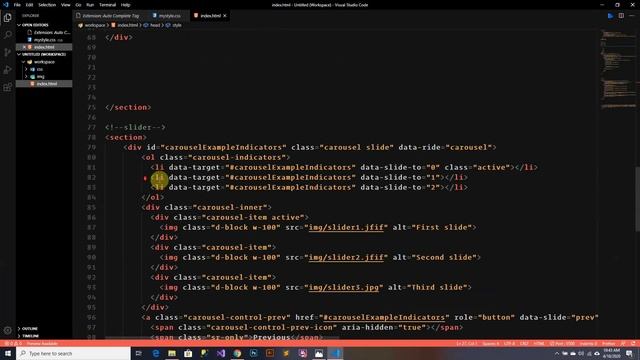640x360 pixels.
Task: Click the Split Editor icon
Action: (621, 16)
